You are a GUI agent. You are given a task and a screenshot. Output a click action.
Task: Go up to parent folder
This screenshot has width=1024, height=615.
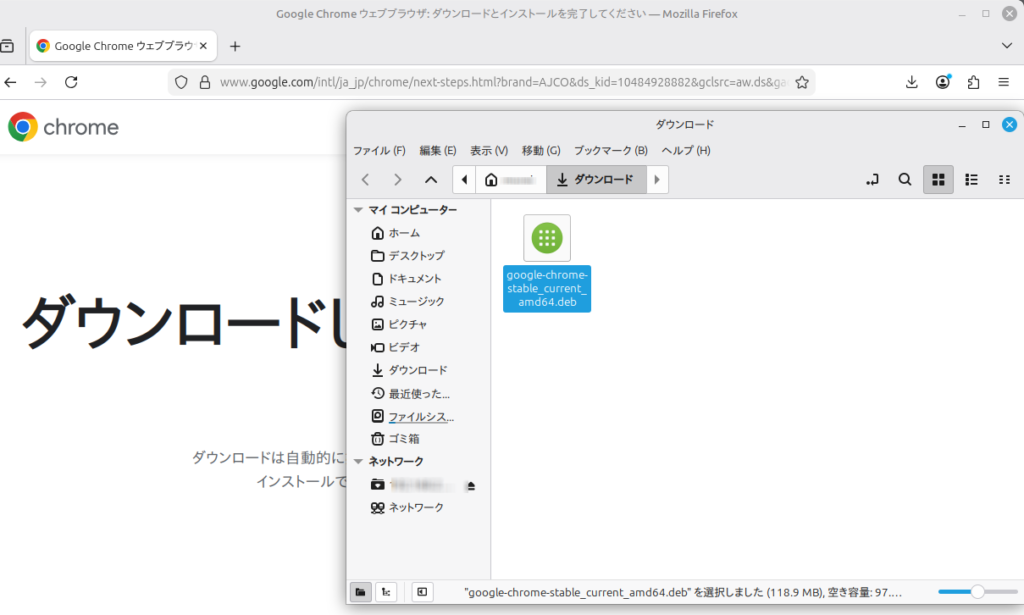(x=431, y=180)
